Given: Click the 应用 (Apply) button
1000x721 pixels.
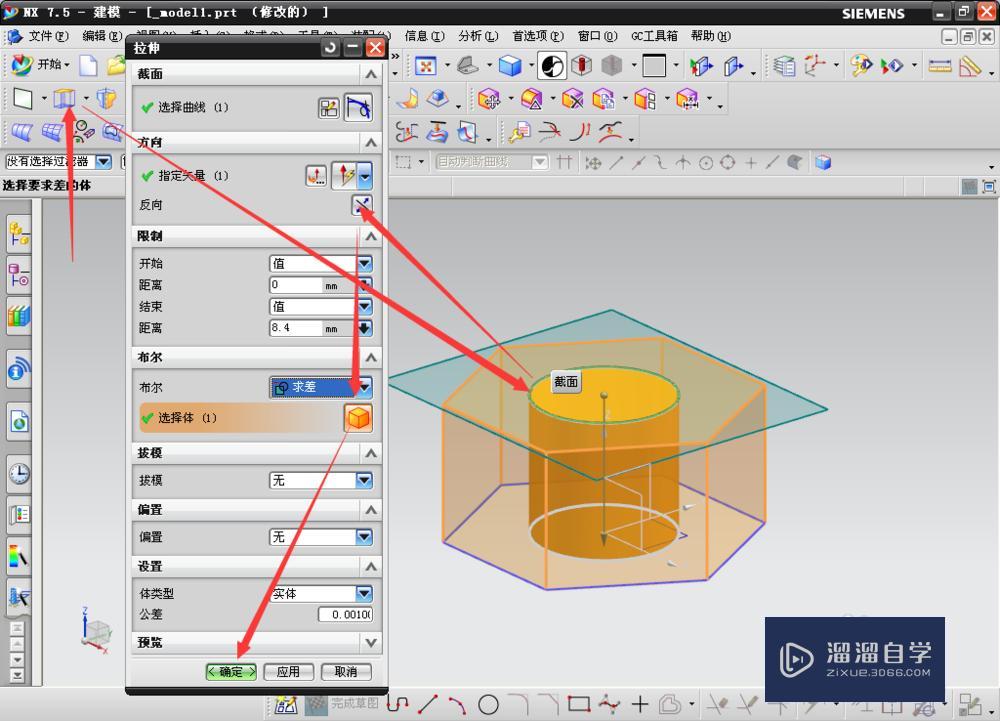Looking at the screenshot, I should coord(288,672).
